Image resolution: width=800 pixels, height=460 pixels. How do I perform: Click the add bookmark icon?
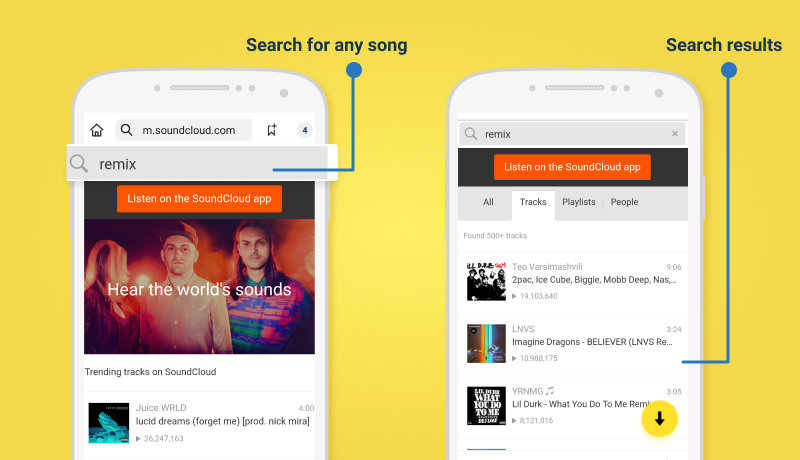272,130
